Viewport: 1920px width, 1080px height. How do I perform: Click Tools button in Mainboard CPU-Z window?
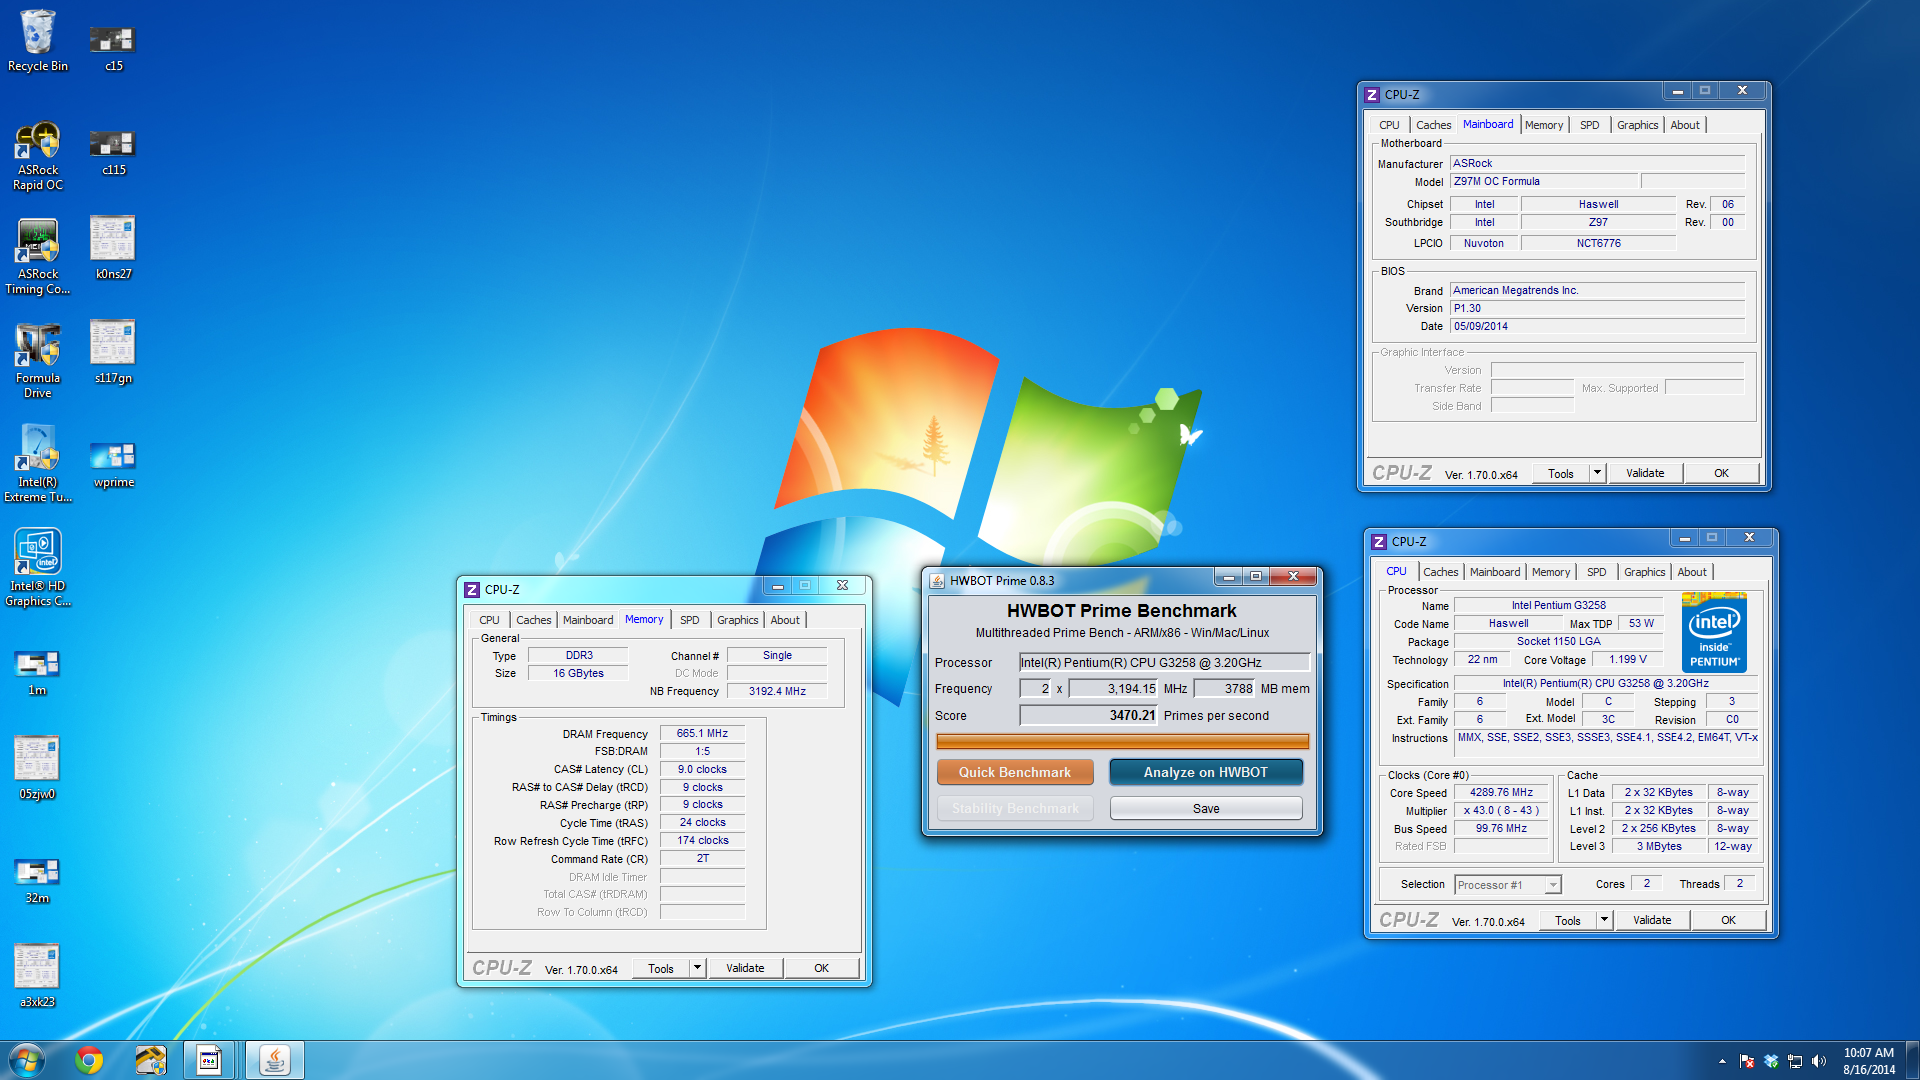click(x=1561, y=473)
